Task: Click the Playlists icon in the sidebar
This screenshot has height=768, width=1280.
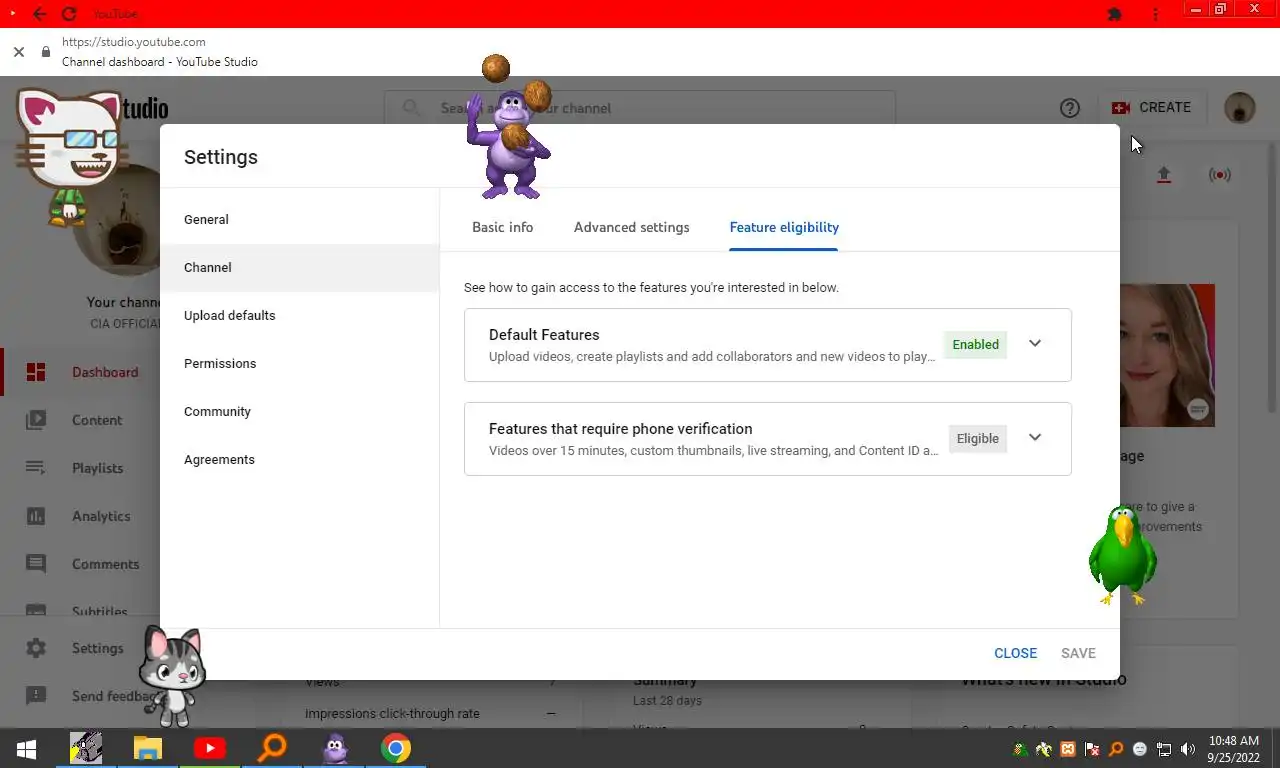Action: 36,468
